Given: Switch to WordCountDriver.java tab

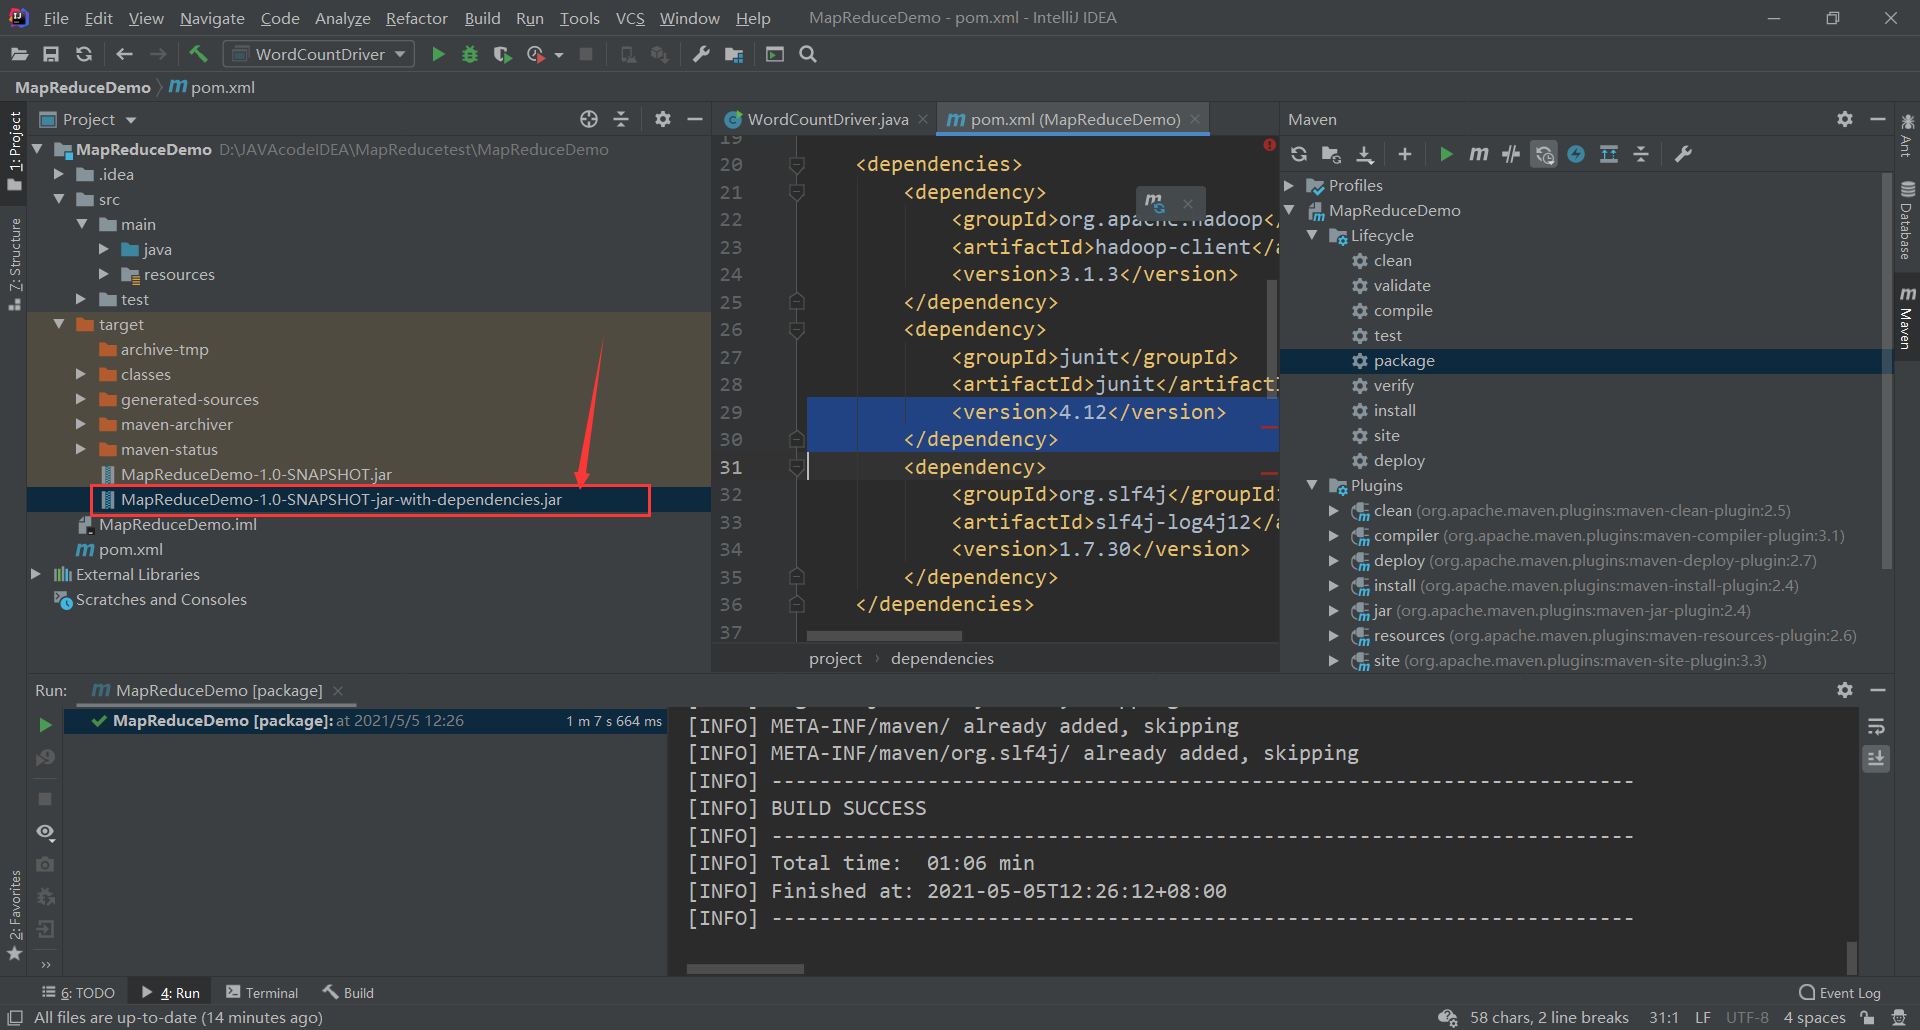Looking at the screenshot, I should point(828,119).
